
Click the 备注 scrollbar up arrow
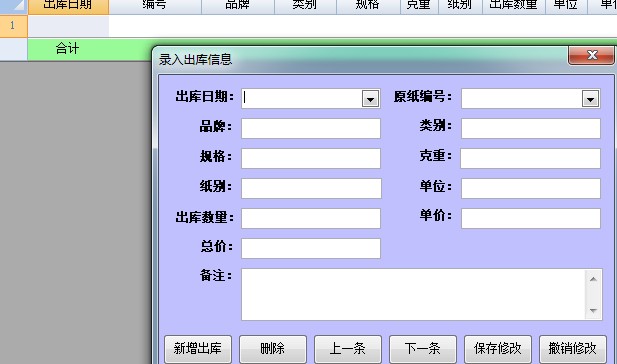pos(593,279)
